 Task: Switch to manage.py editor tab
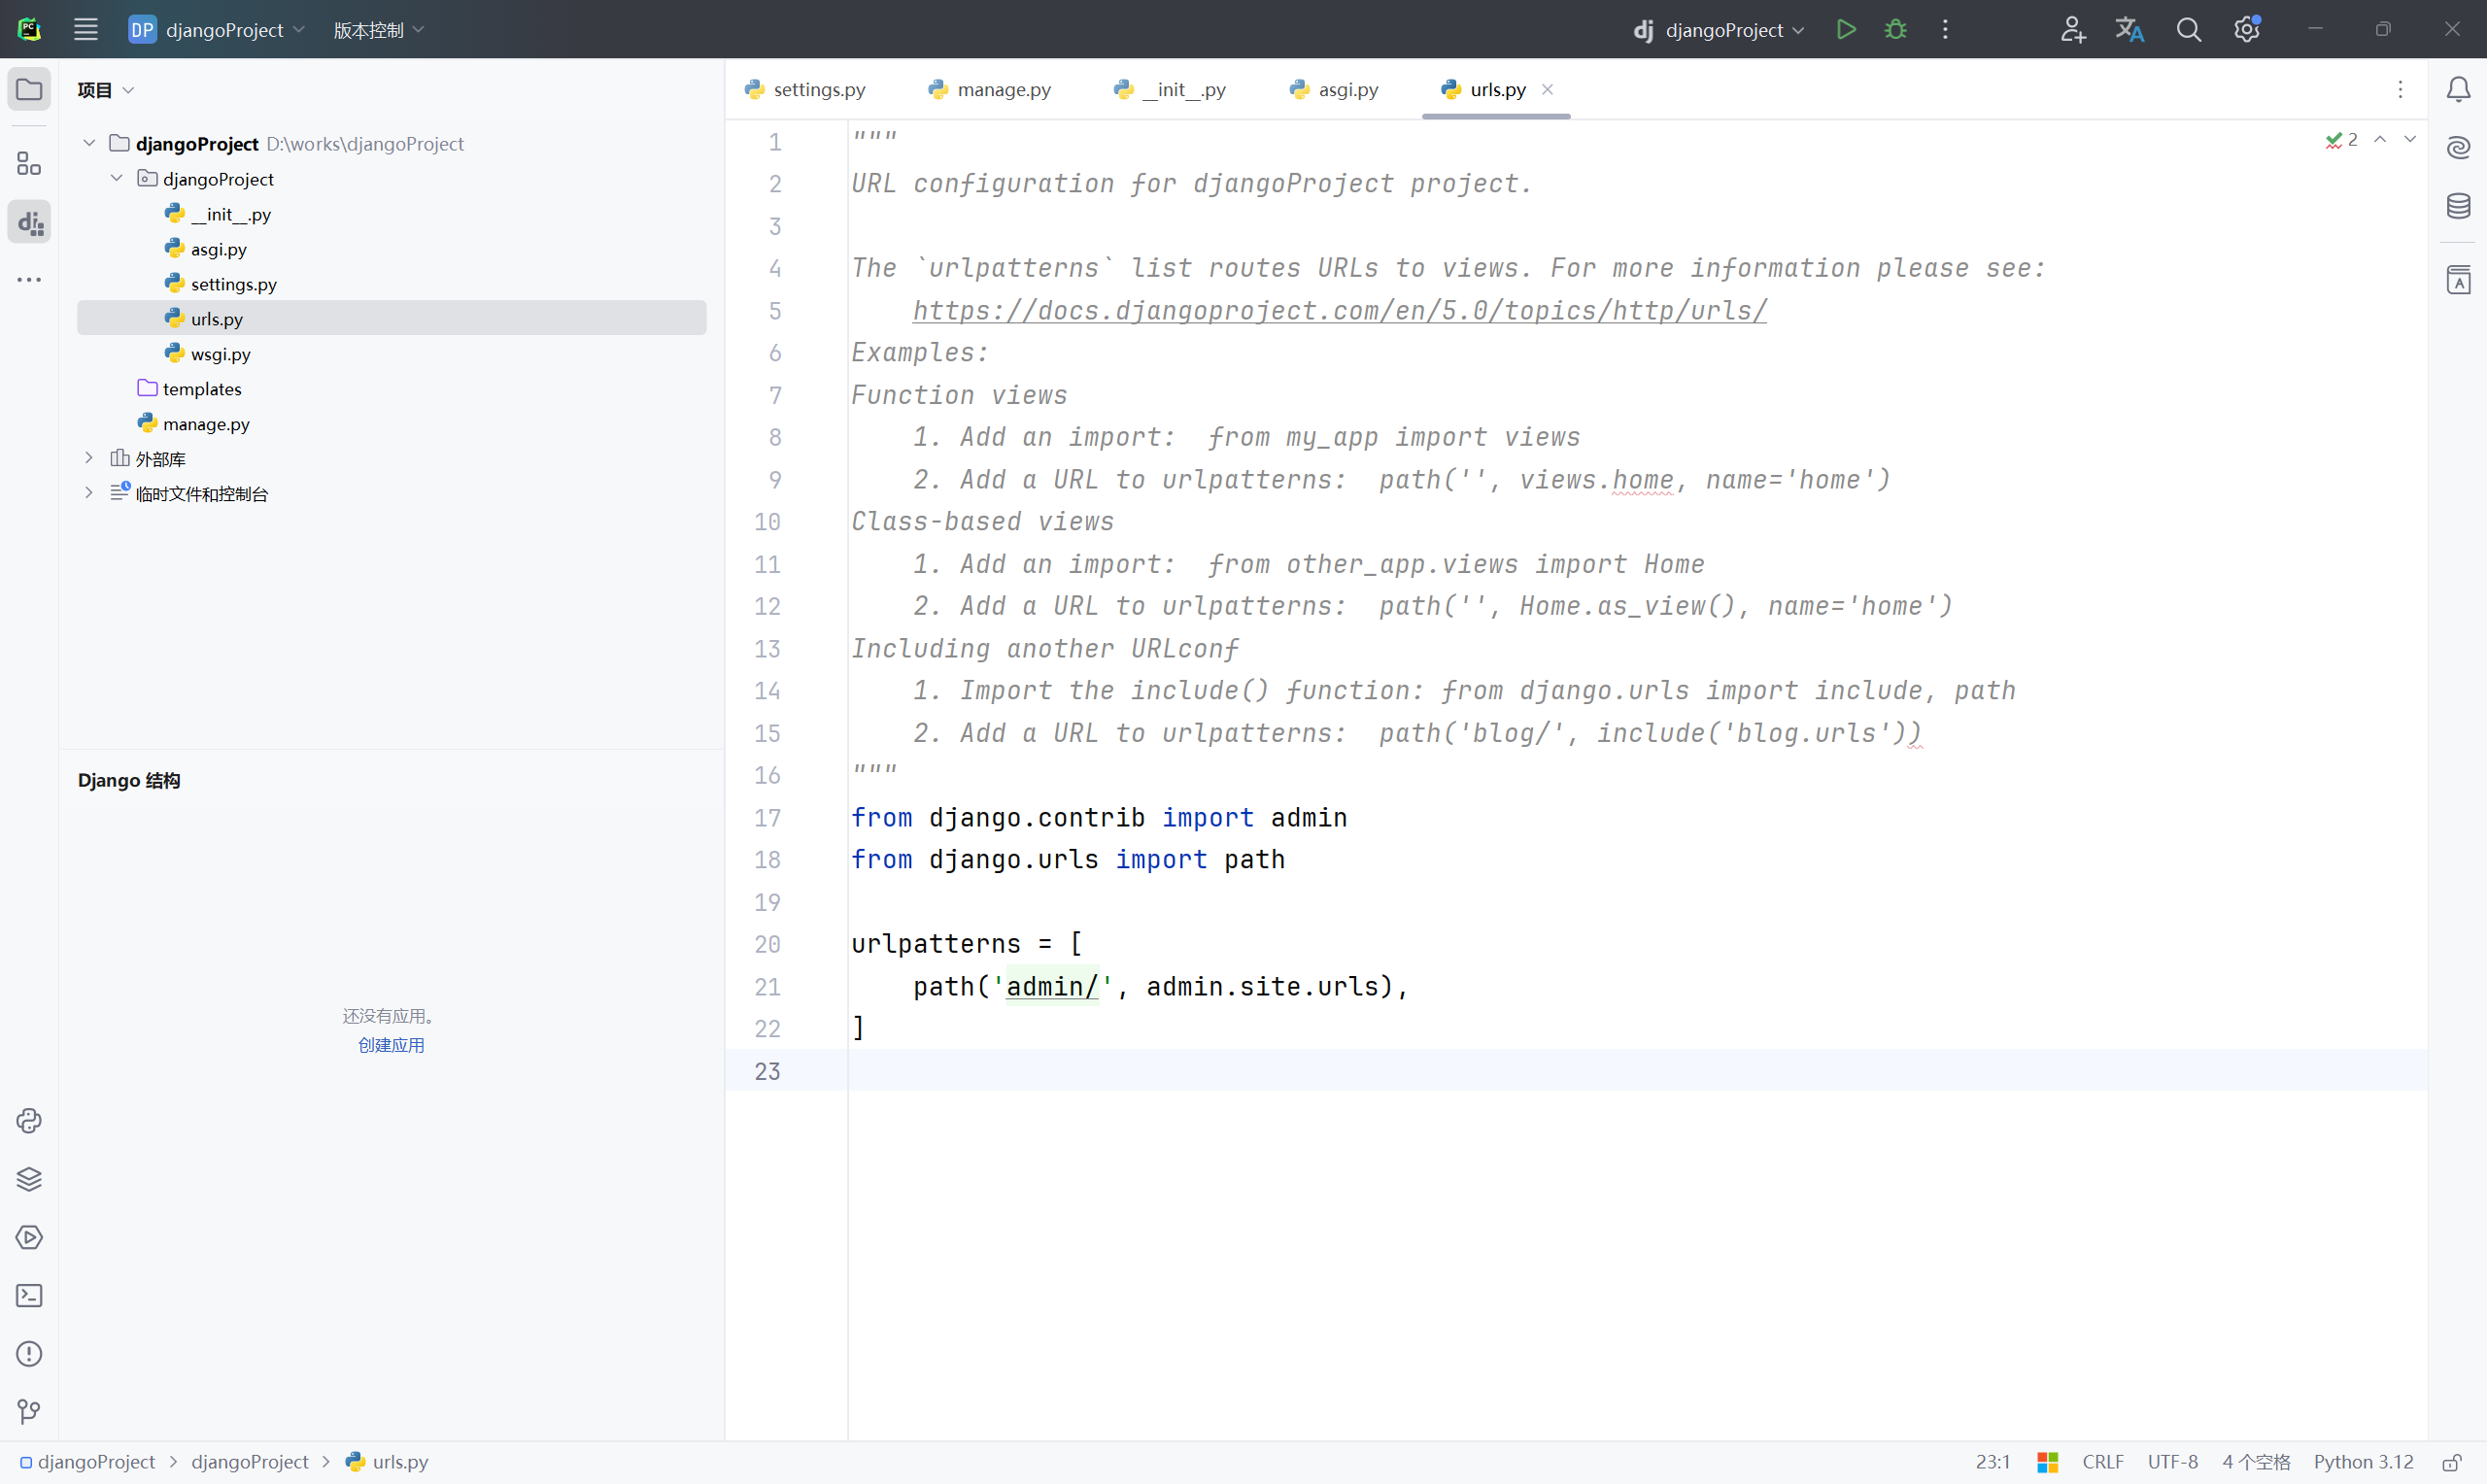pyautogui.click(x=990, y=90)
